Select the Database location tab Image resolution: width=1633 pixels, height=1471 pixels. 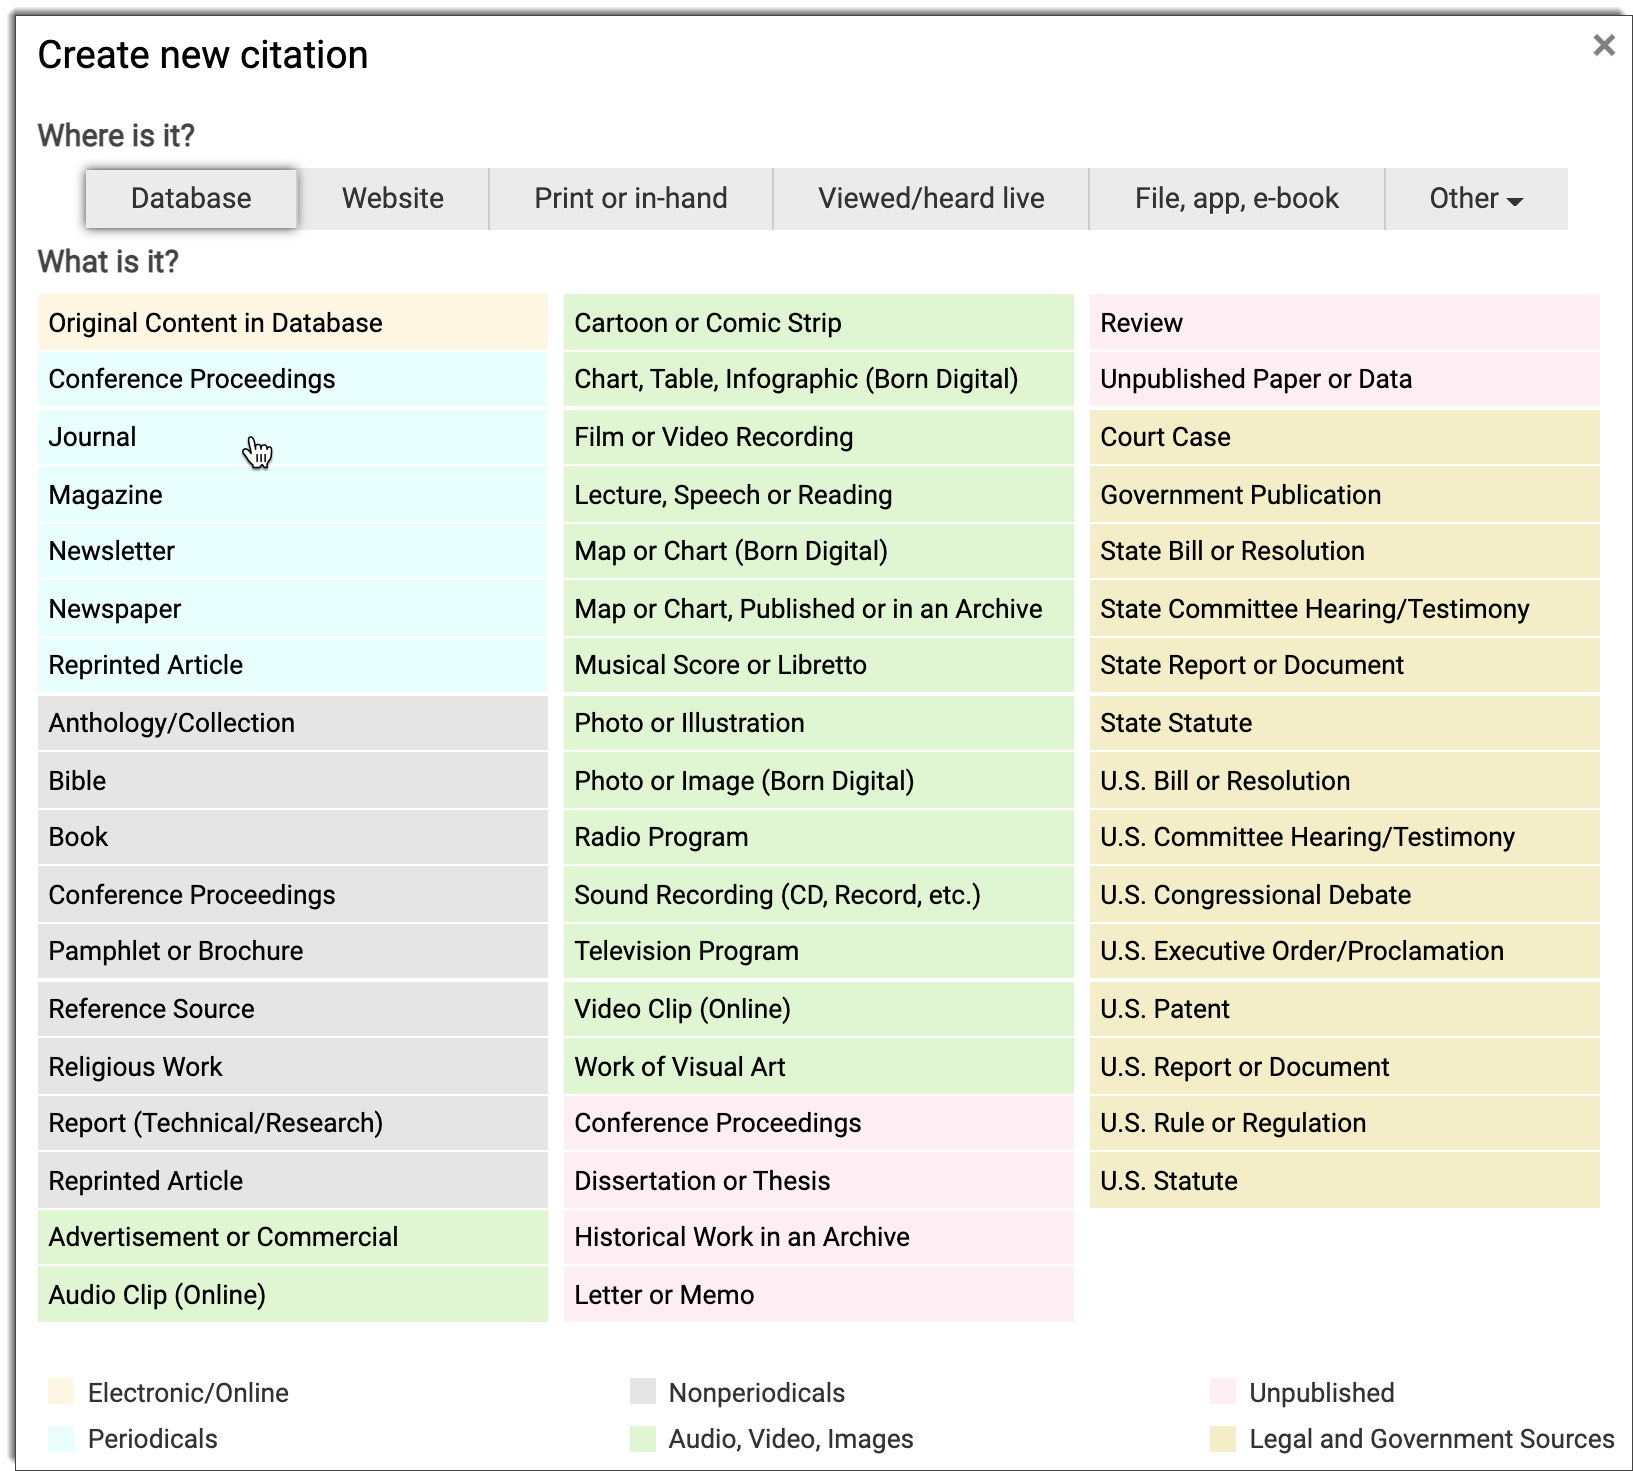click(191, 199)
